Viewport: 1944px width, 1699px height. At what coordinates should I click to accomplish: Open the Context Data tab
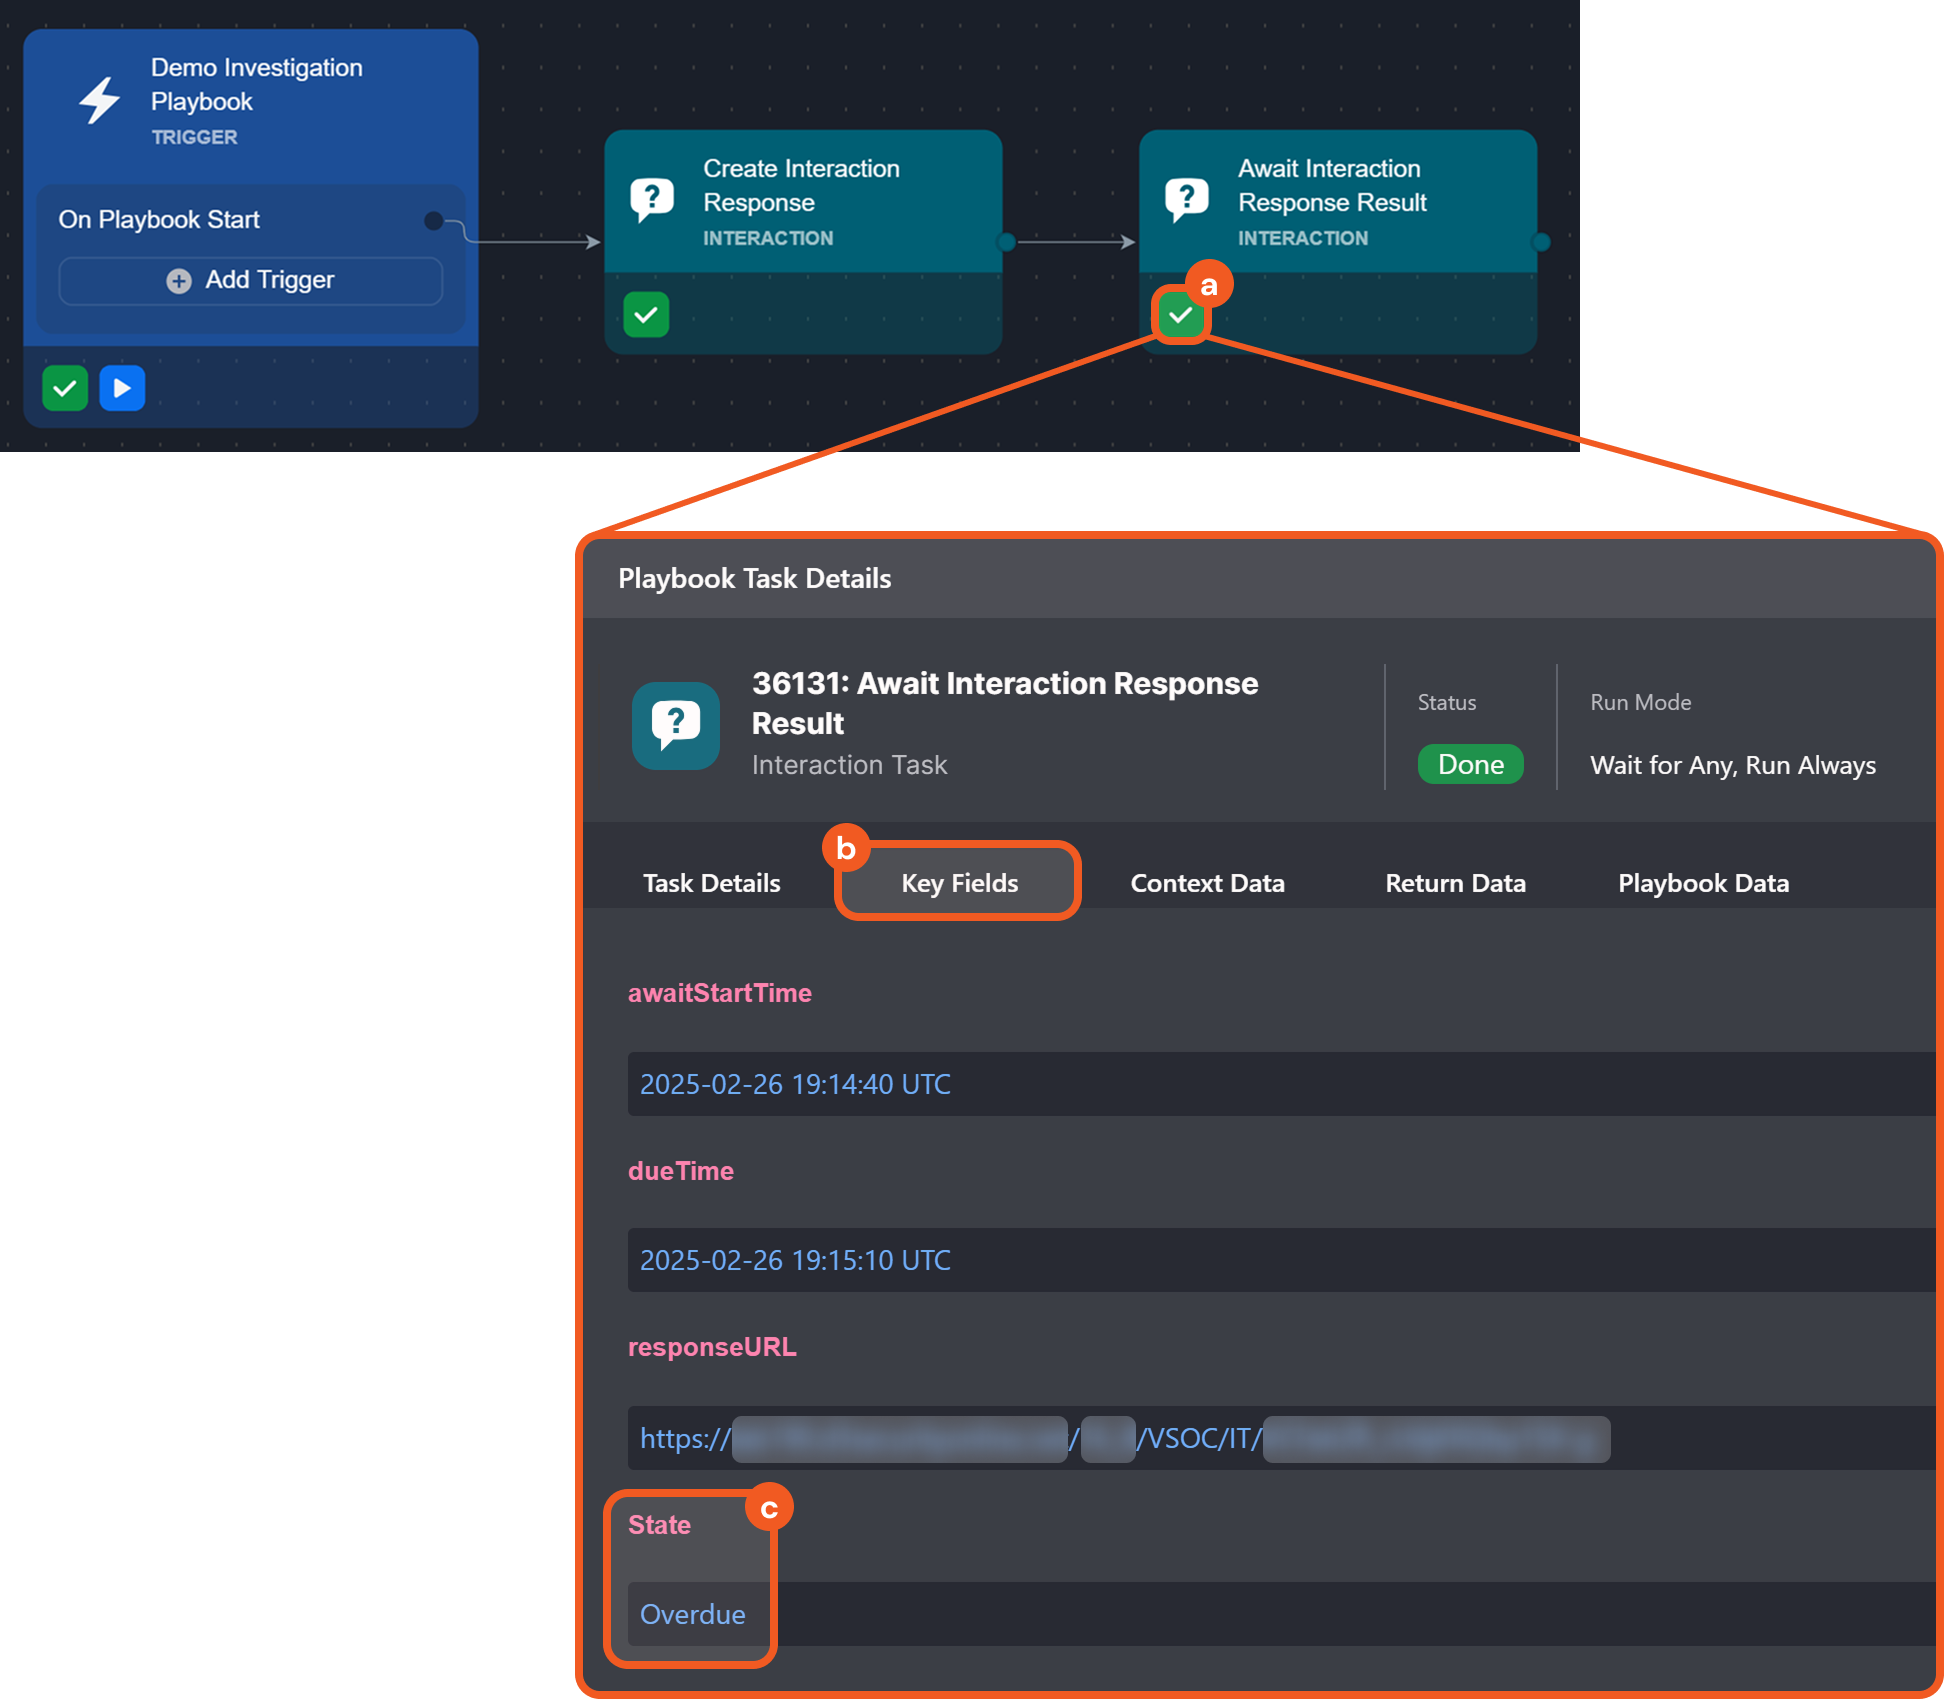(x=1207, y=883)
